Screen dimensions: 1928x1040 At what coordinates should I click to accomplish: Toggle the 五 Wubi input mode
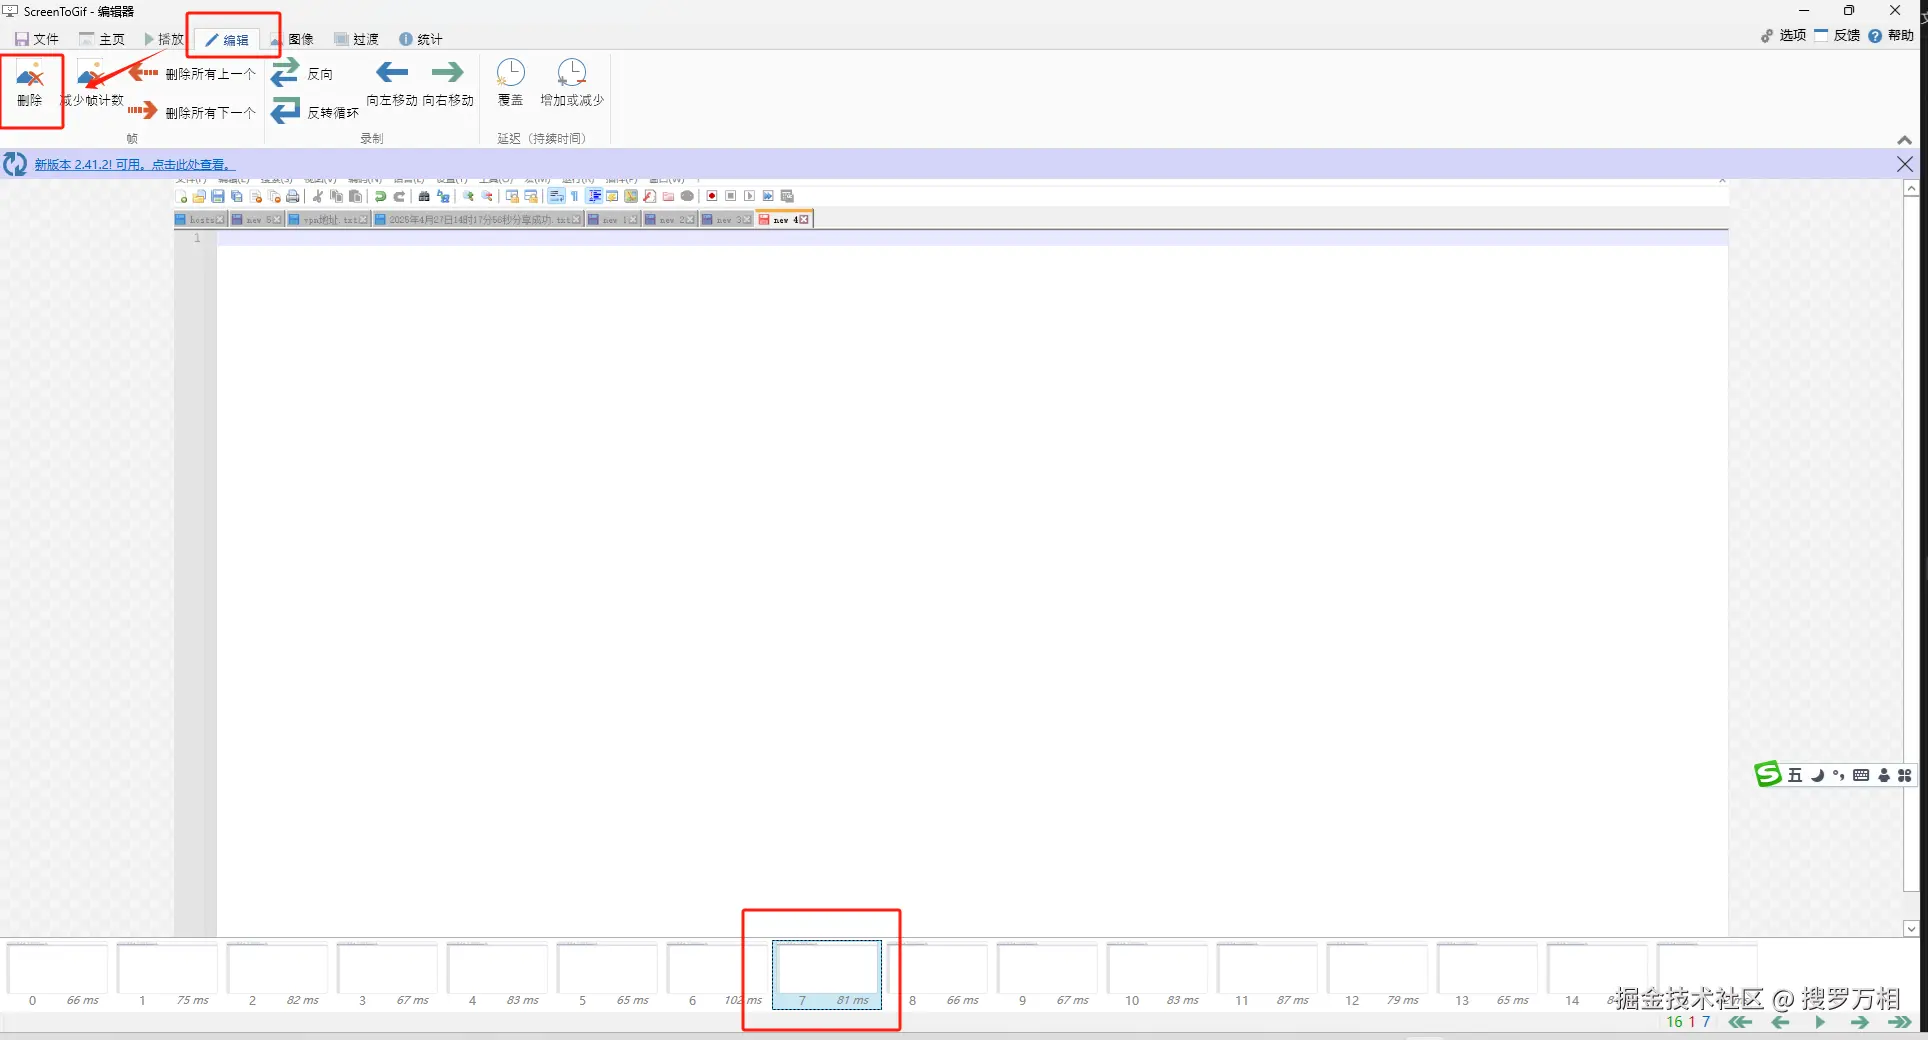[1795, 775]
